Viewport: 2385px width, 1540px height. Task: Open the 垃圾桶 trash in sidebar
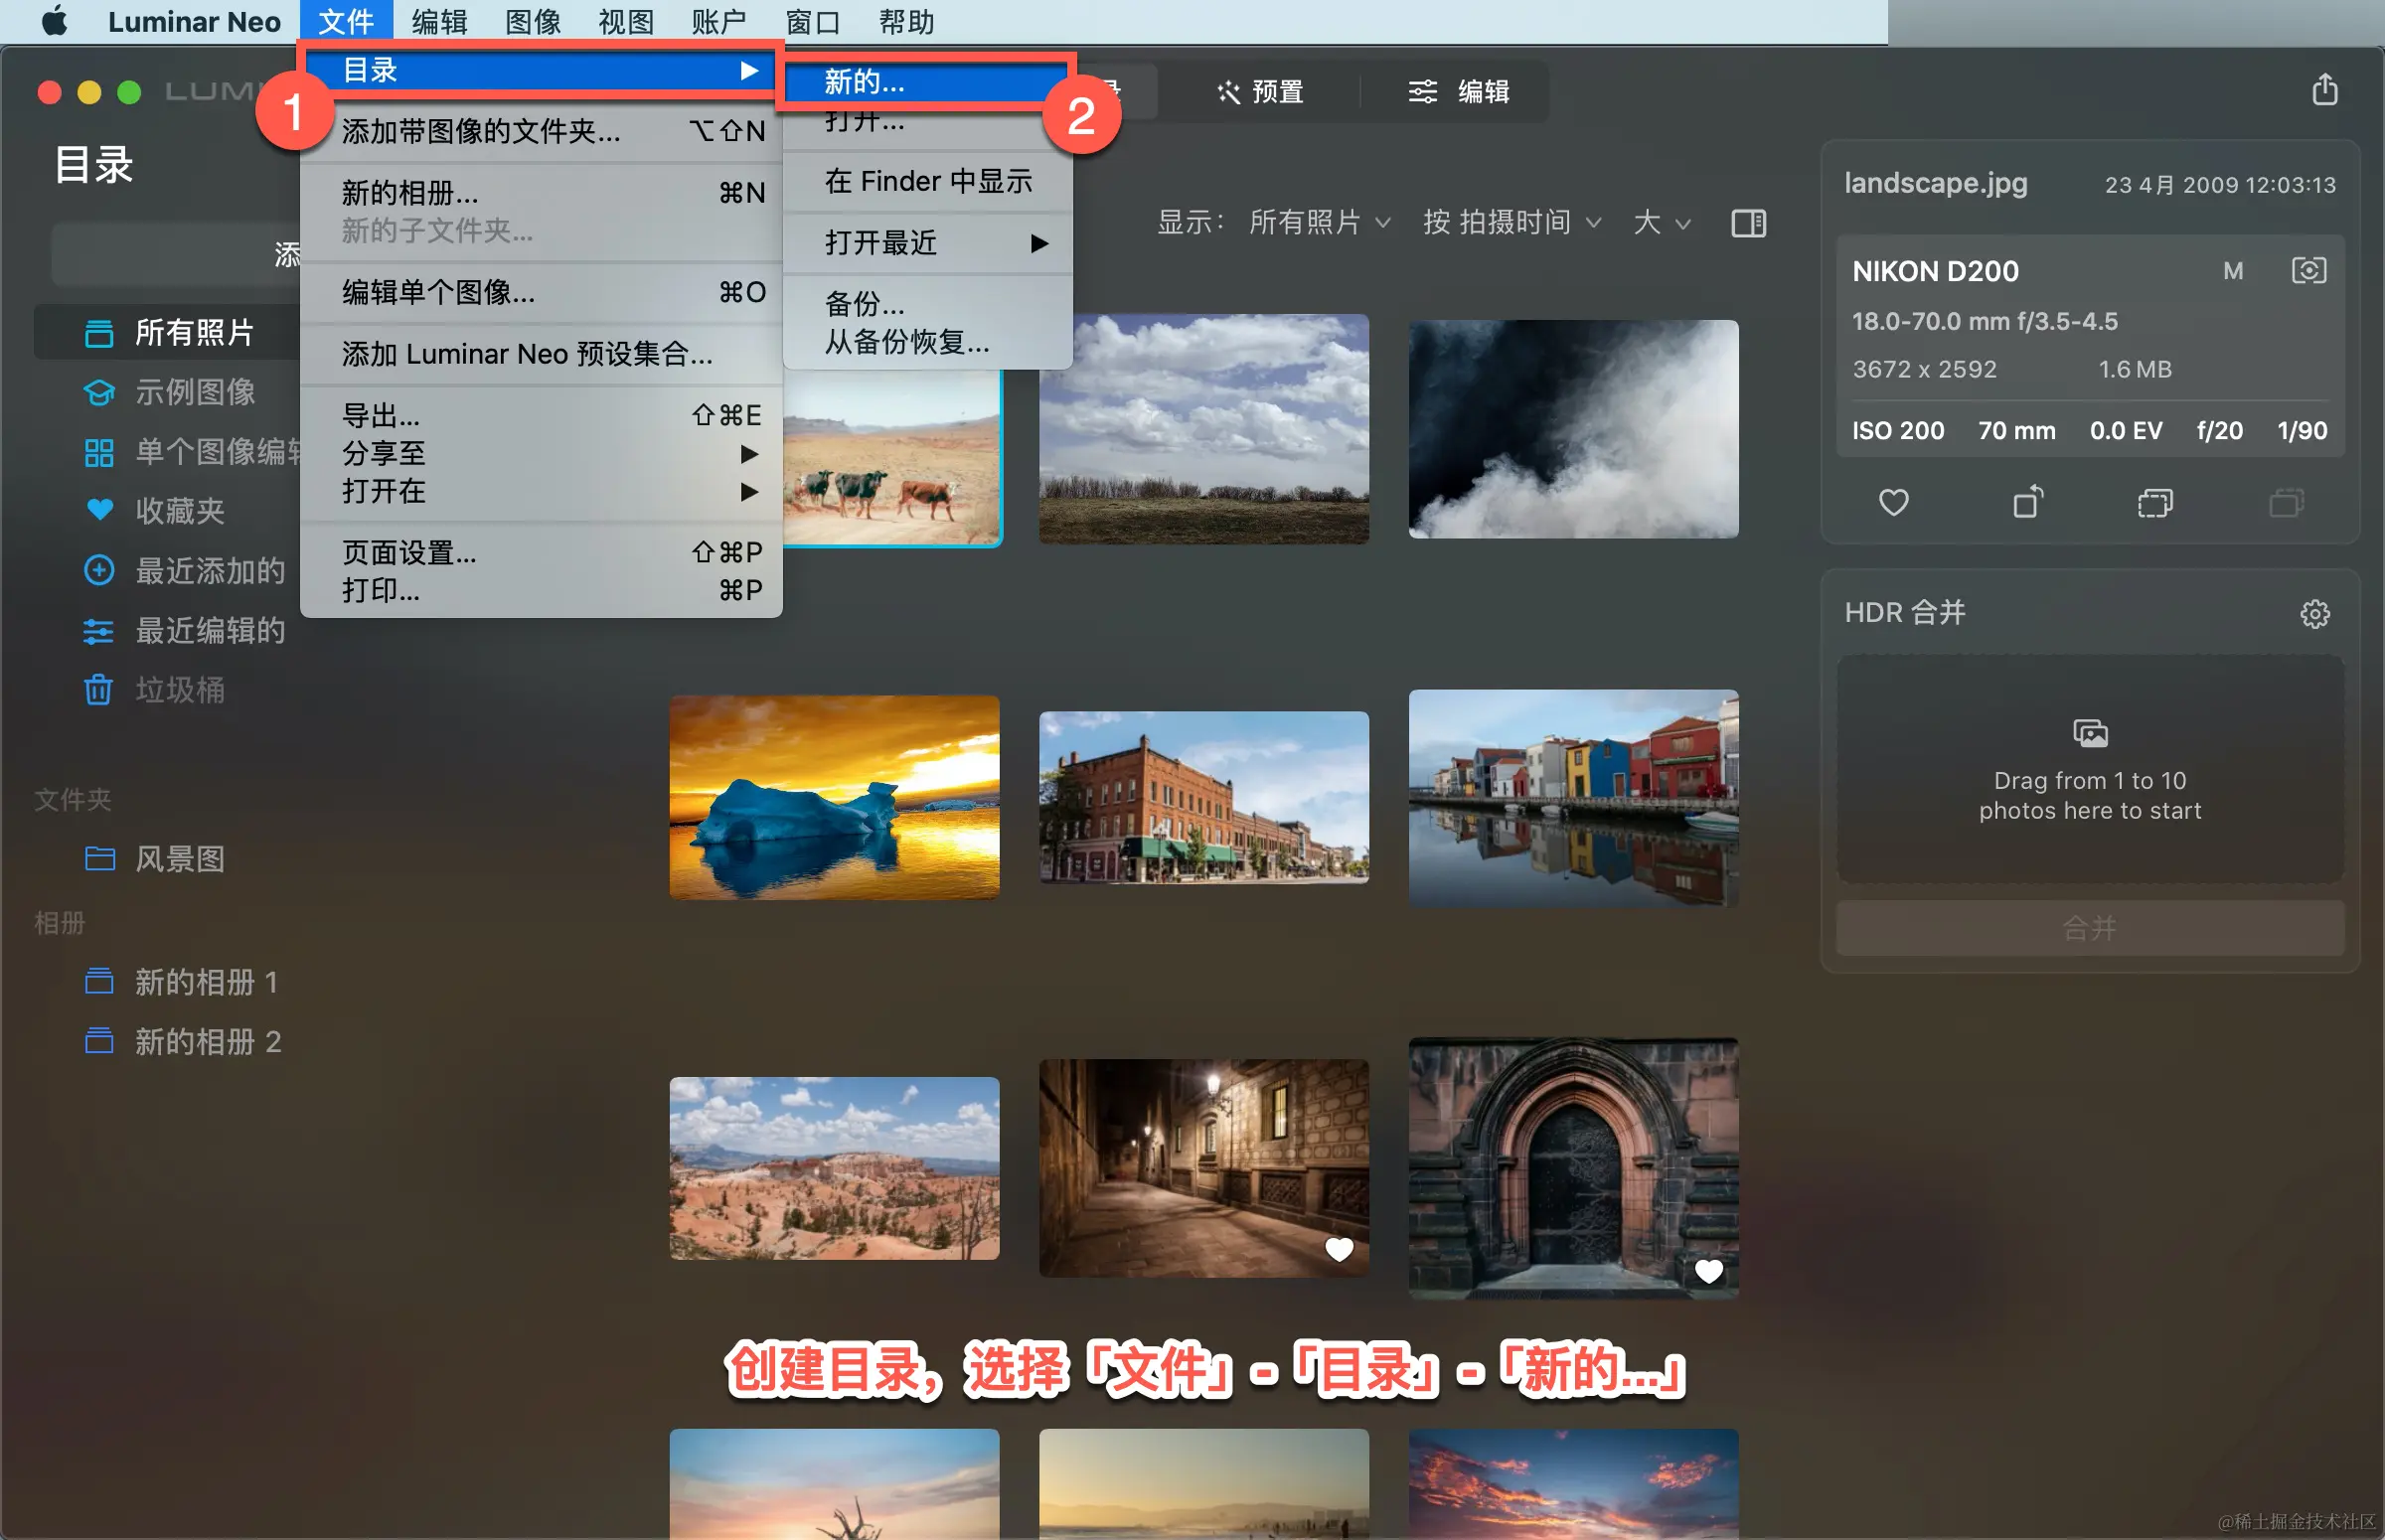click(x=178, y=690)
